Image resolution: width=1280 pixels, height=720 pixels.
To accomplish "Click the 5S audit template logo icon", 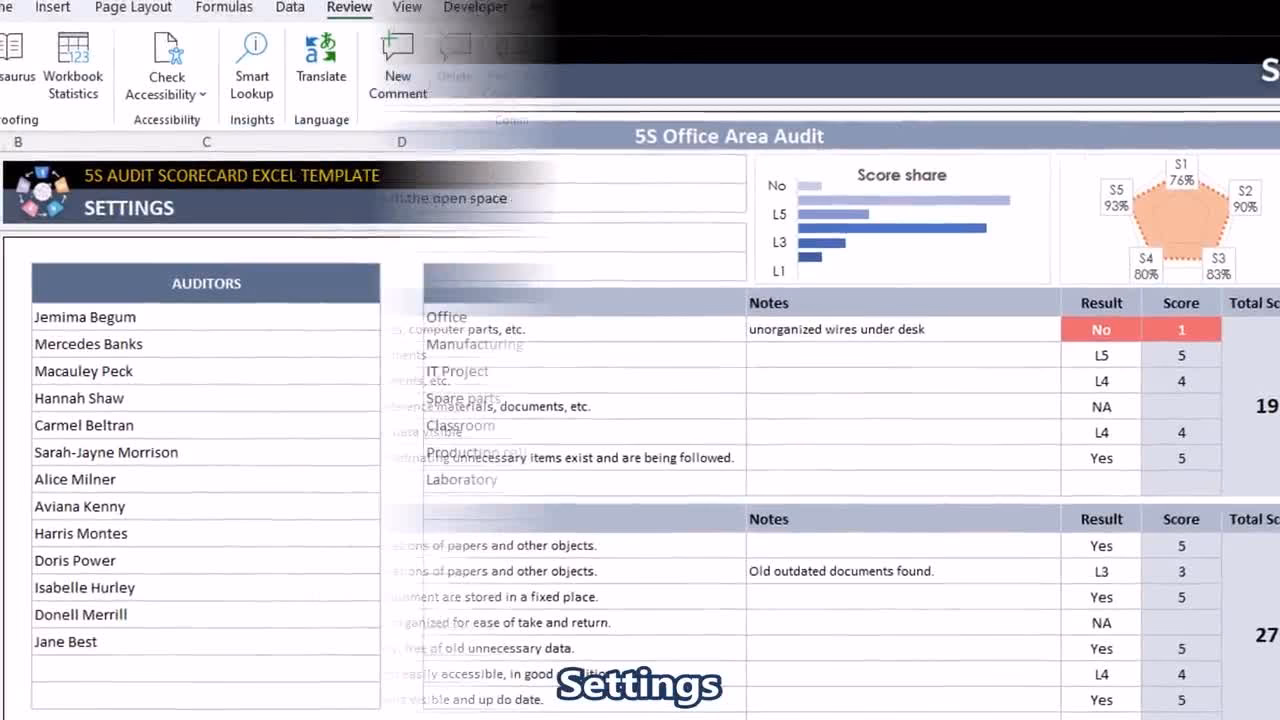I will coord(42,191).
